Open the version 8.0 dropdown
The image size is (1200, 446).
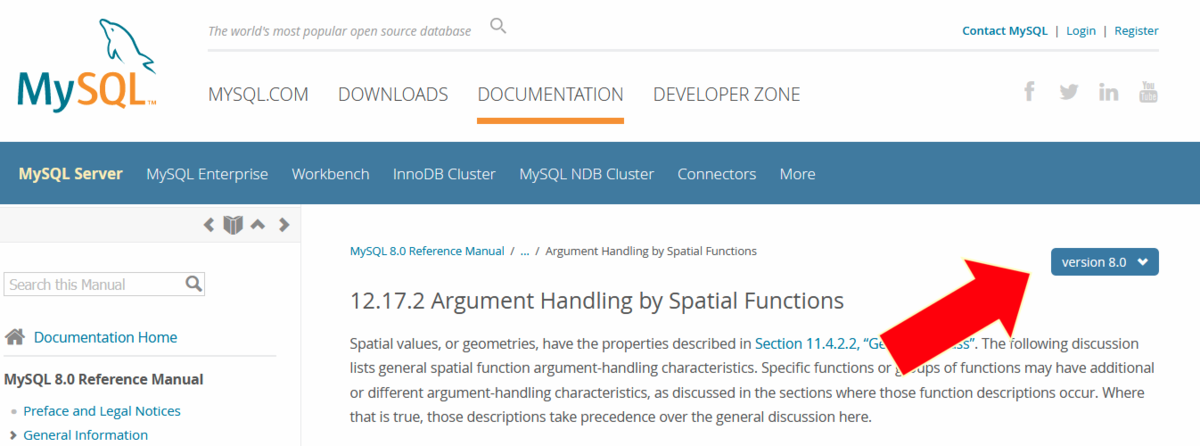pos(1104,262)
